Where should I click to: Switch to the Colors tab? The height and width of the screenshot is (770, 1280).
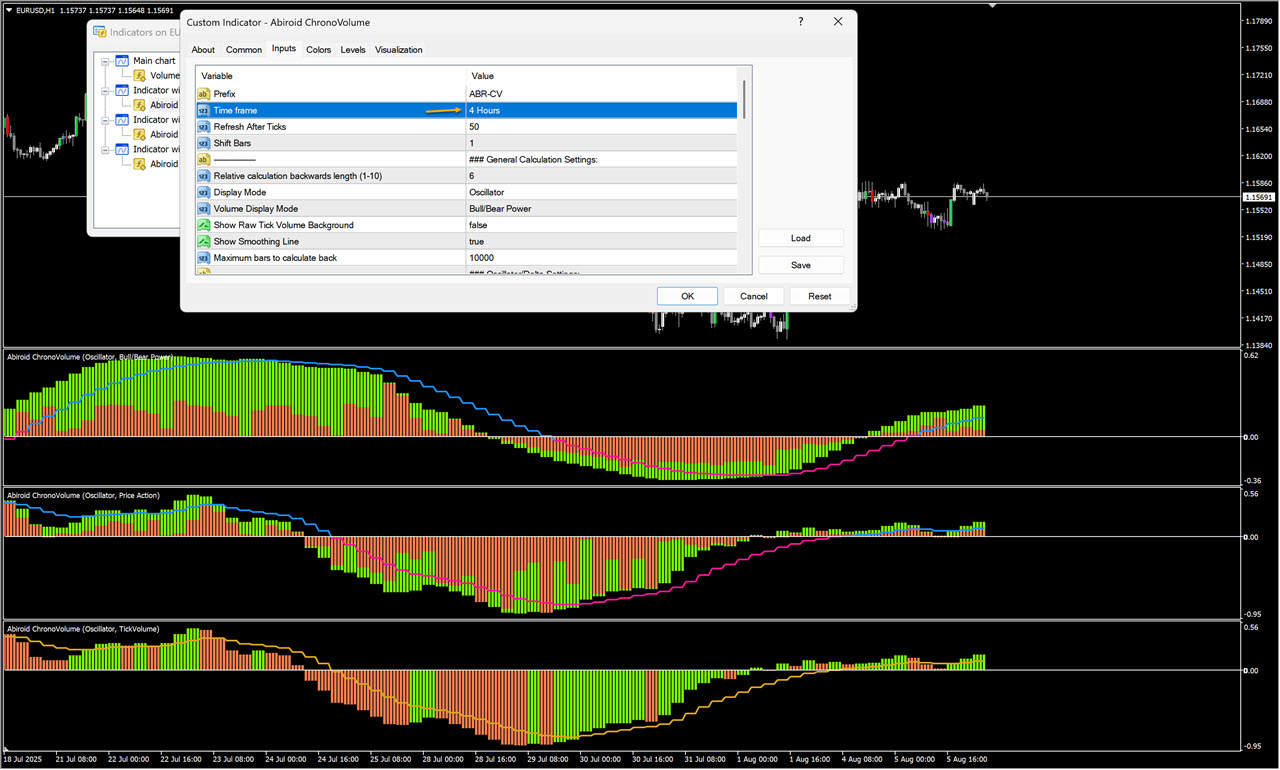pyautogui.click(x=319, y=50)
